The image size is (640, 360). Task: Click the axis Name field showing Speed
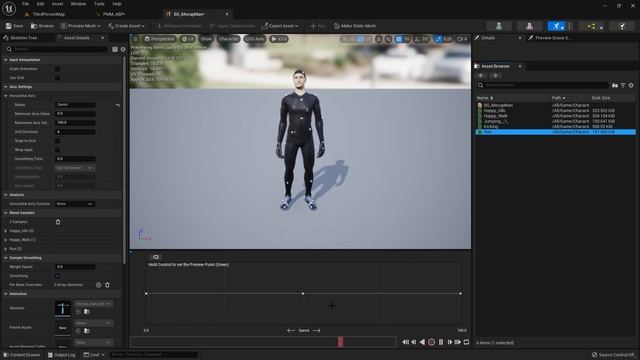[x=75, y=104]
